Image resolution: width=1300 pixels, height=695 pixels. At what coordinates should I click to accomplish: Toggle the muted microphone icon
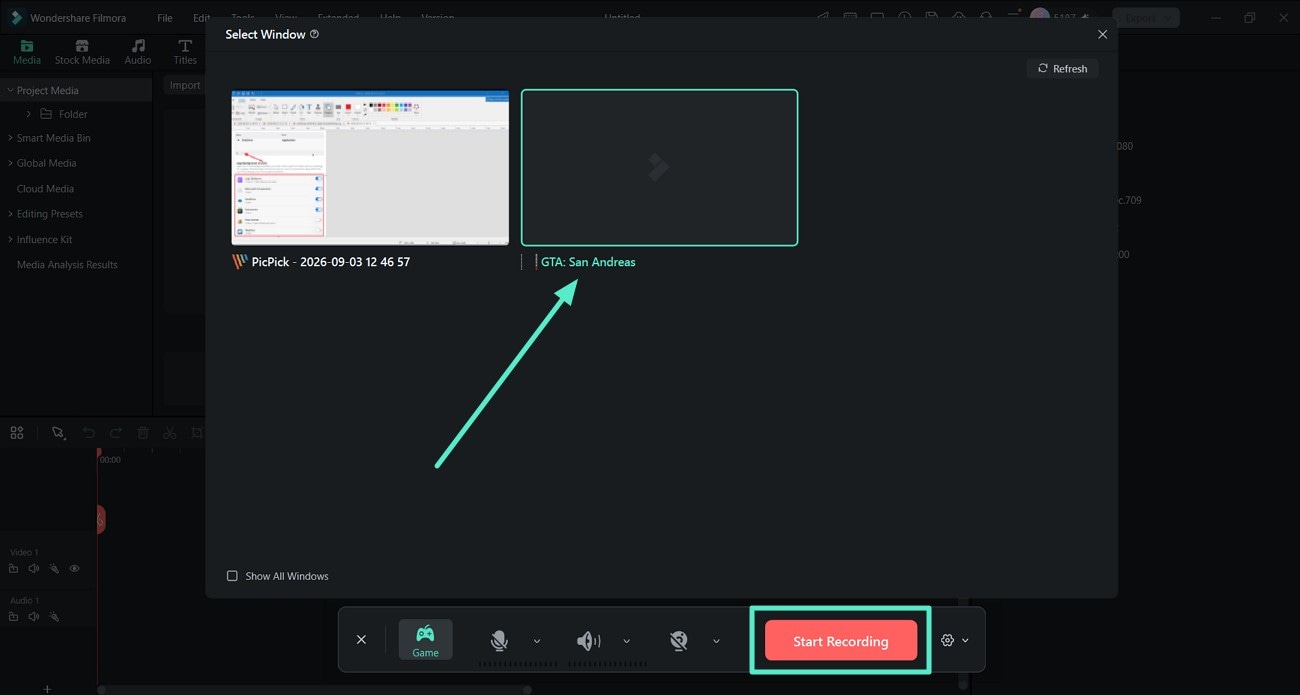499,641
